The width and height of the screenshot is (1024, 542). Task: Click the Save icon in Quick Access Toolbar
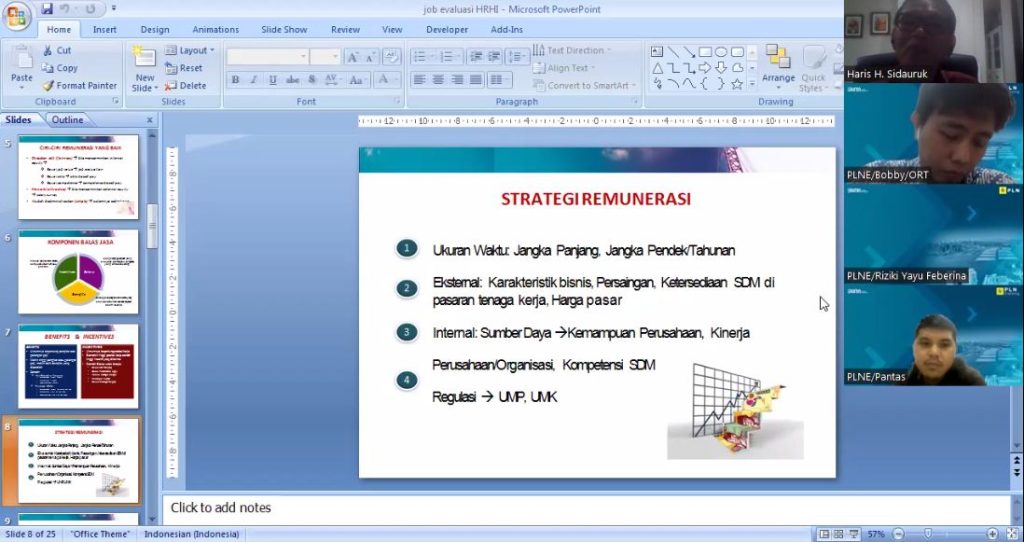(x=47, y=9)
